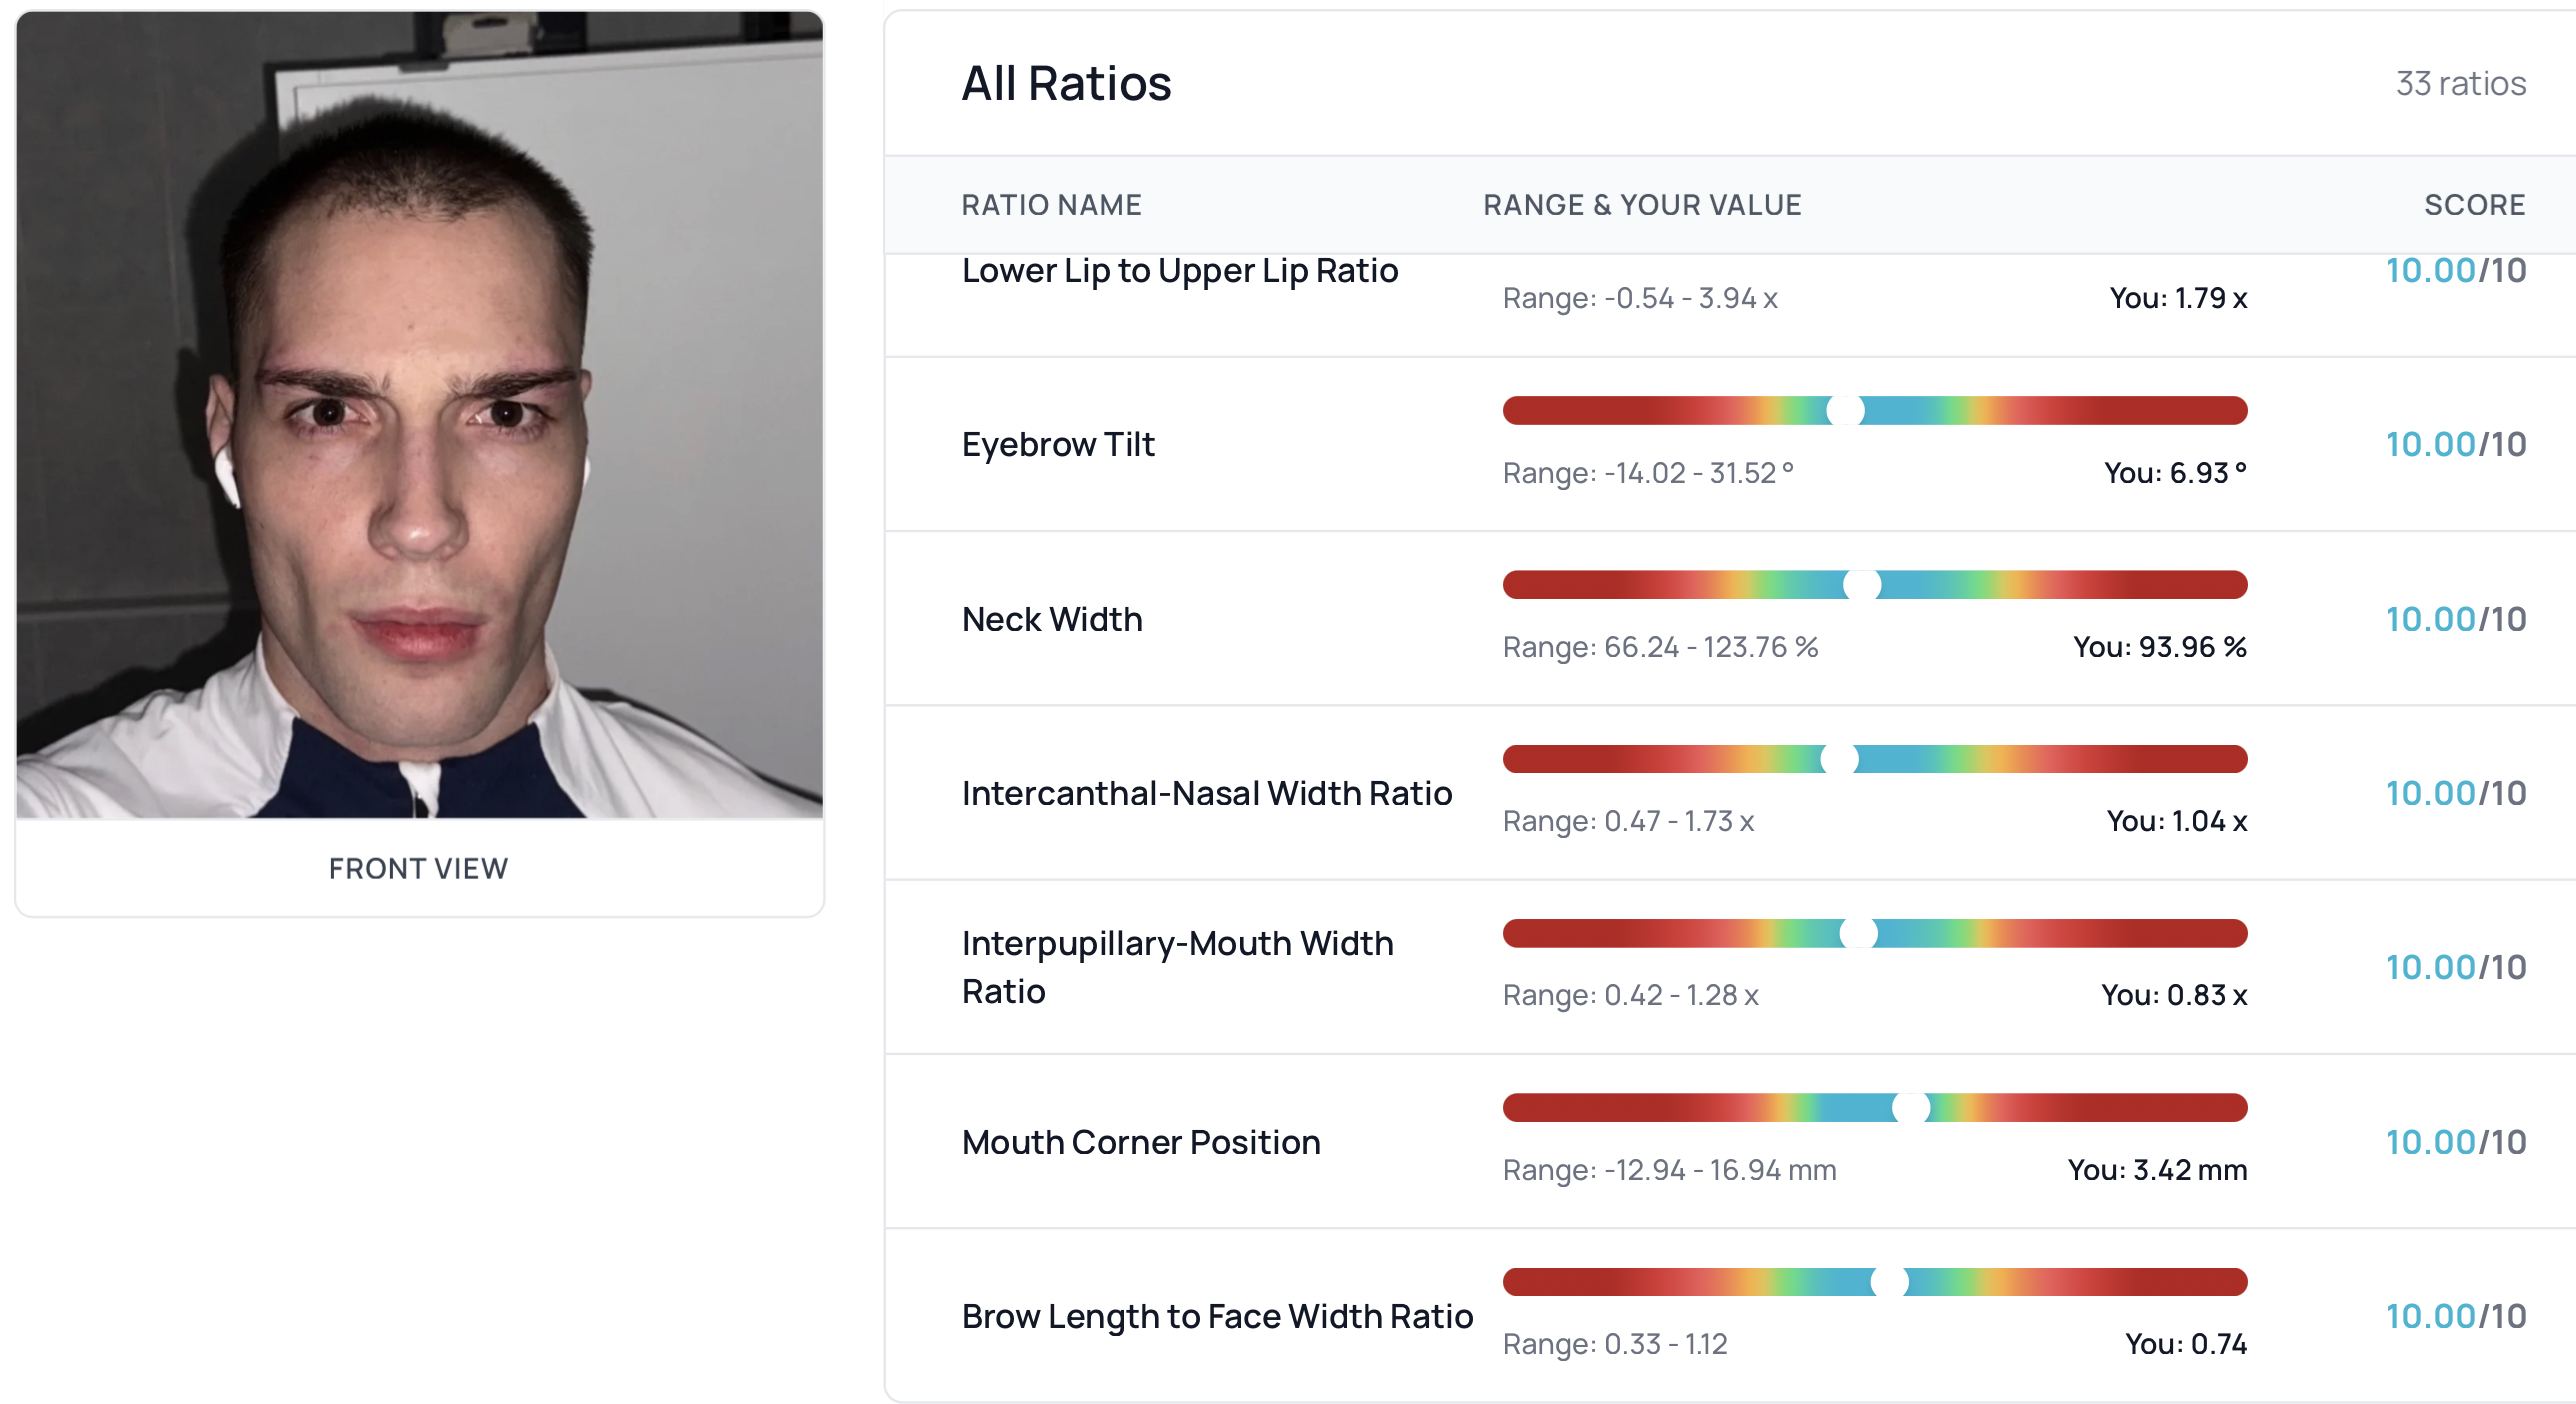Click the All Ratios heading
Image resolution: width=2576 pixels, height=1404 pixels.
pyautogui.click(x=1066, y=83)
